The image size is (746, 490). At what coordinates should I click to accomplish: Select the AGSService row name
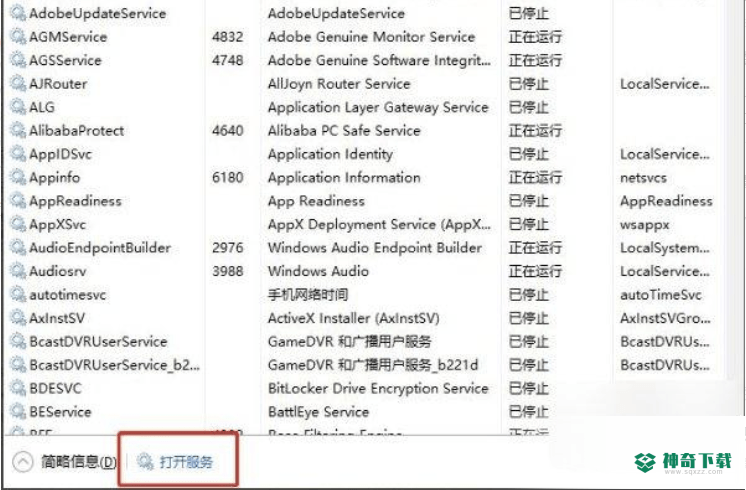pos(65,60)
